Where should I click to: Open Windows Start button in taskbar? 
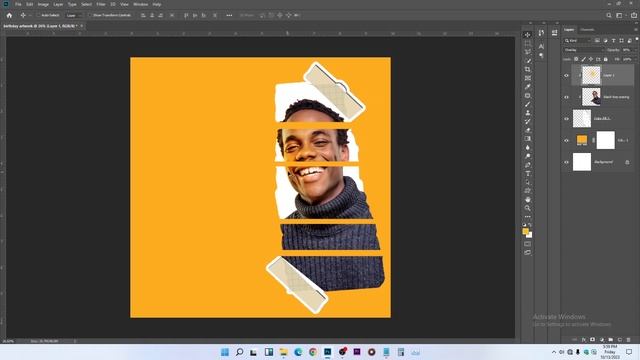[224, 352]
